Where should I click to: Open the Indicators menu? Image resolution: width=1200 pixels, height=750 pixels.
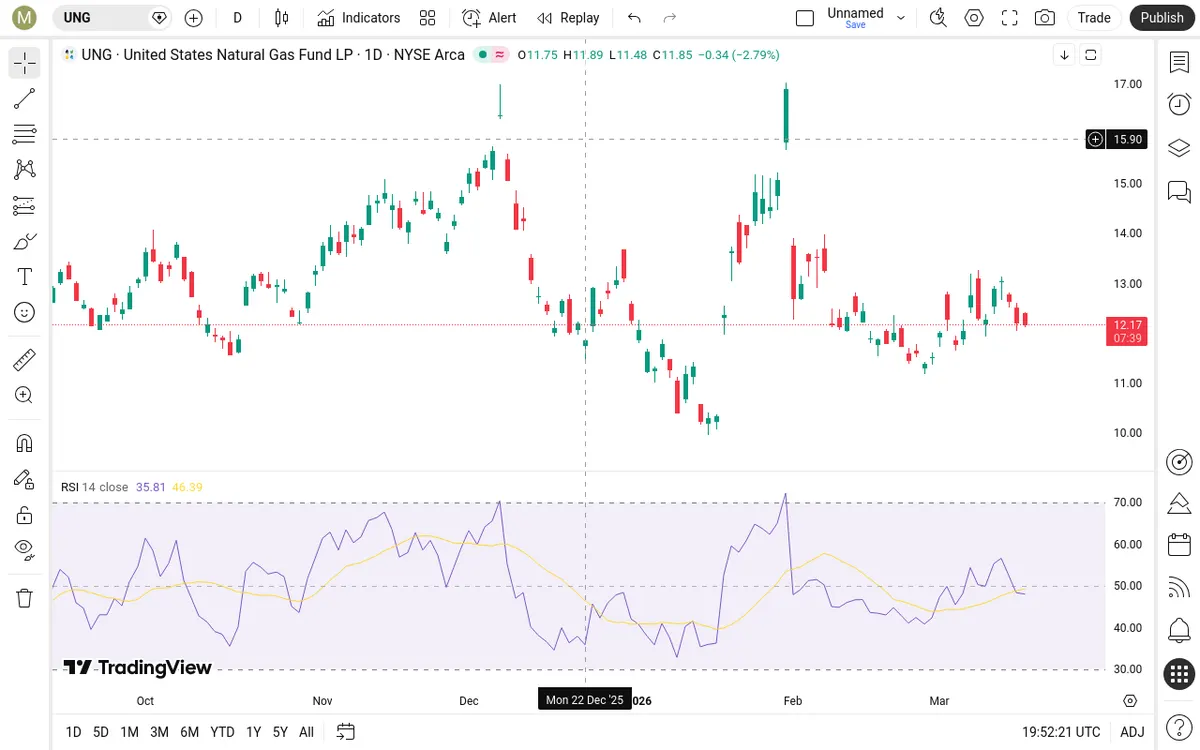point(359,18)
